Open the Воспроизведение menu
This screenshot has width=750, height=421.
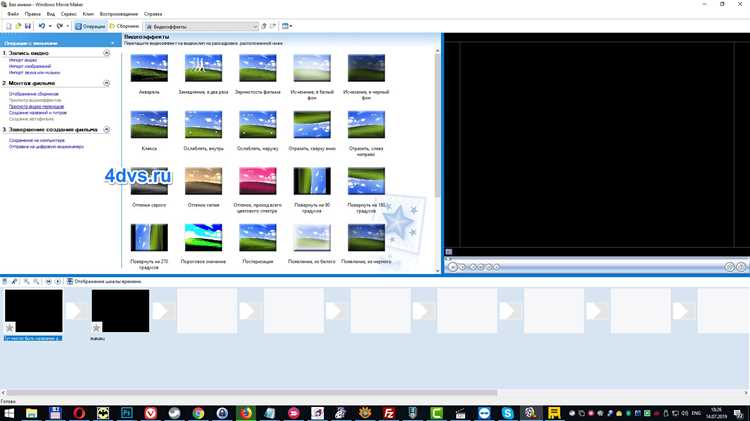point(120,14)
